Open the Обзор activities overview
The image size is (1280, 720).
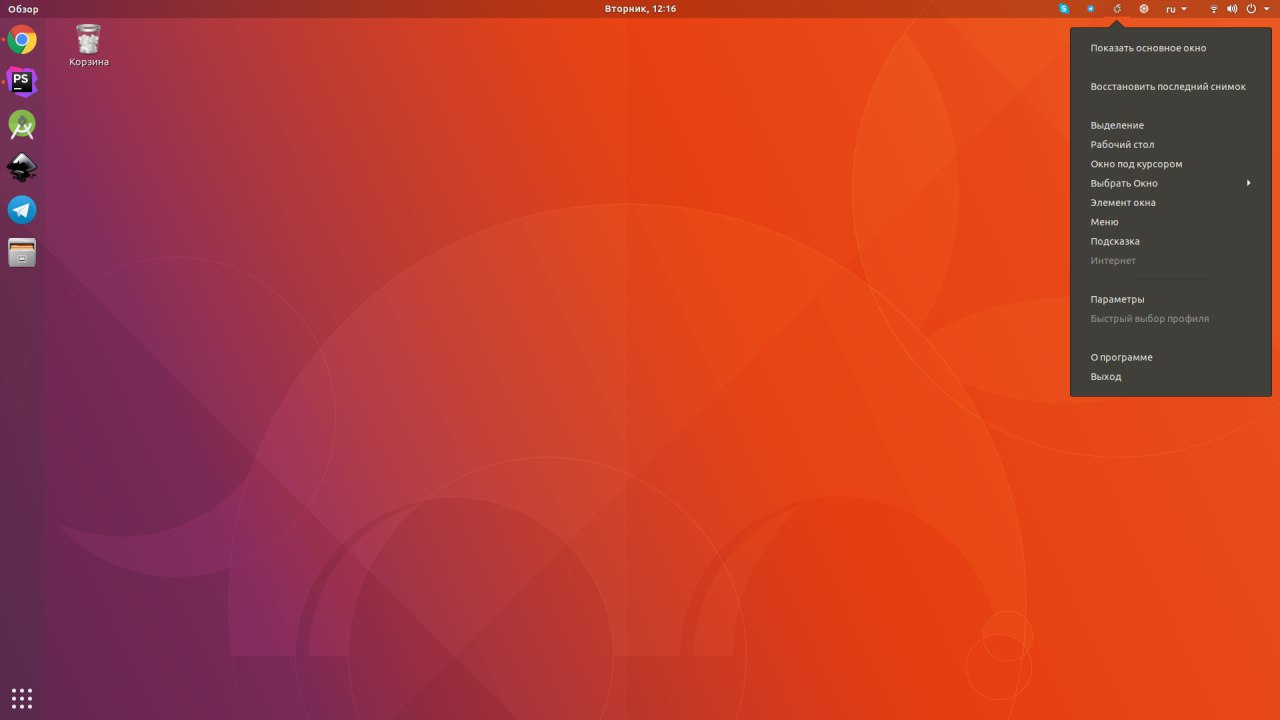pos(23,9)
